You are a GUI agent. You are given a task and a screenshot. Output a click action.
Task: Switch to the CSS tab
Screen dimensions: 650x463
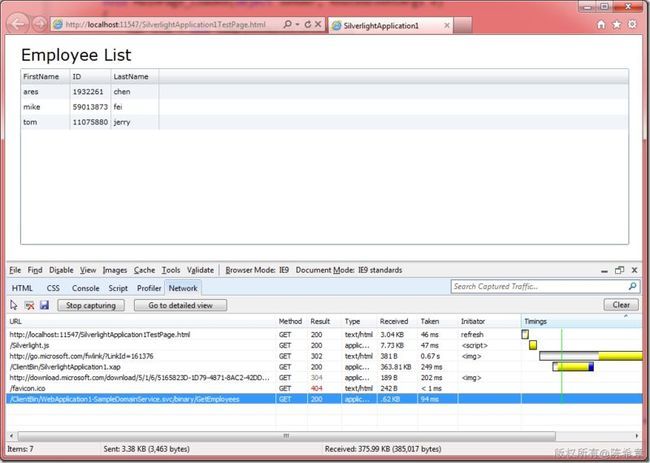click(x=53, y=288)
